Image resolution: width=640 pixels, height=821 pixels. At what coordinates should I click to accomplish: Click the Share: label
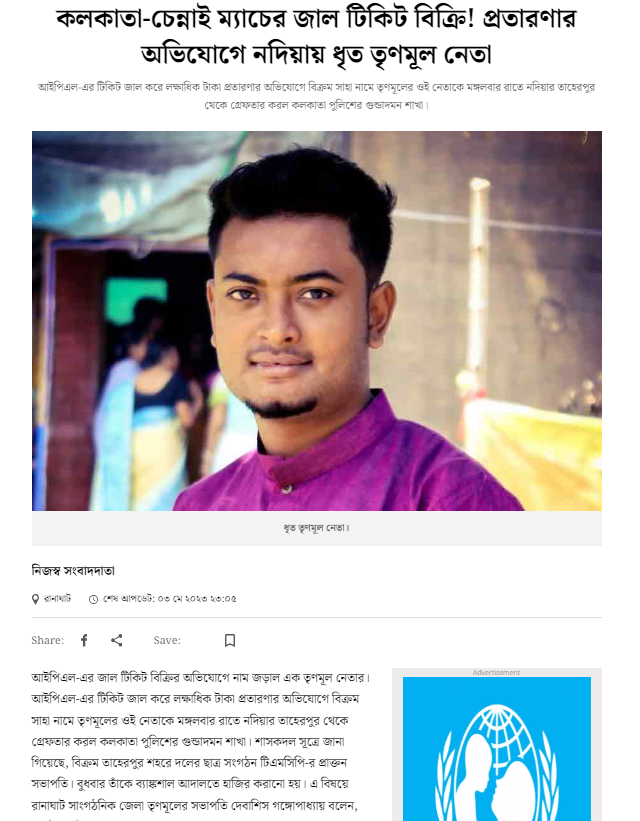[48, 640]
